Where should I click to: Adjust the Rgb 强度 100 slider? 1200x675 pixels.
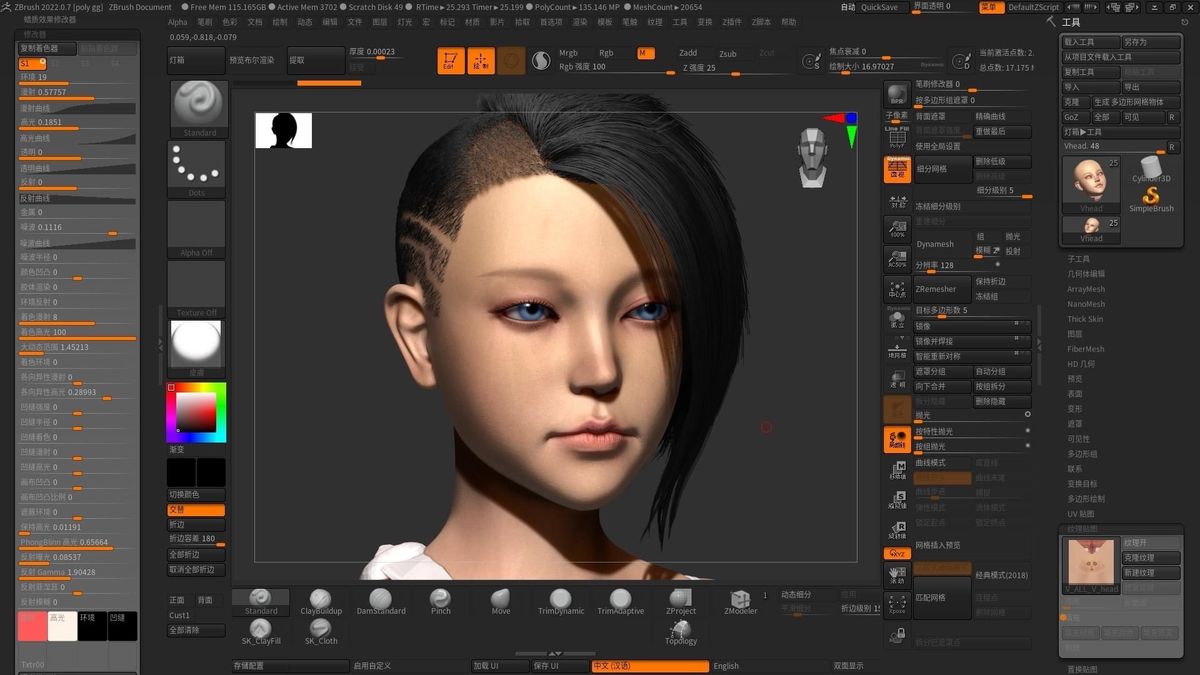coord(616,68)
